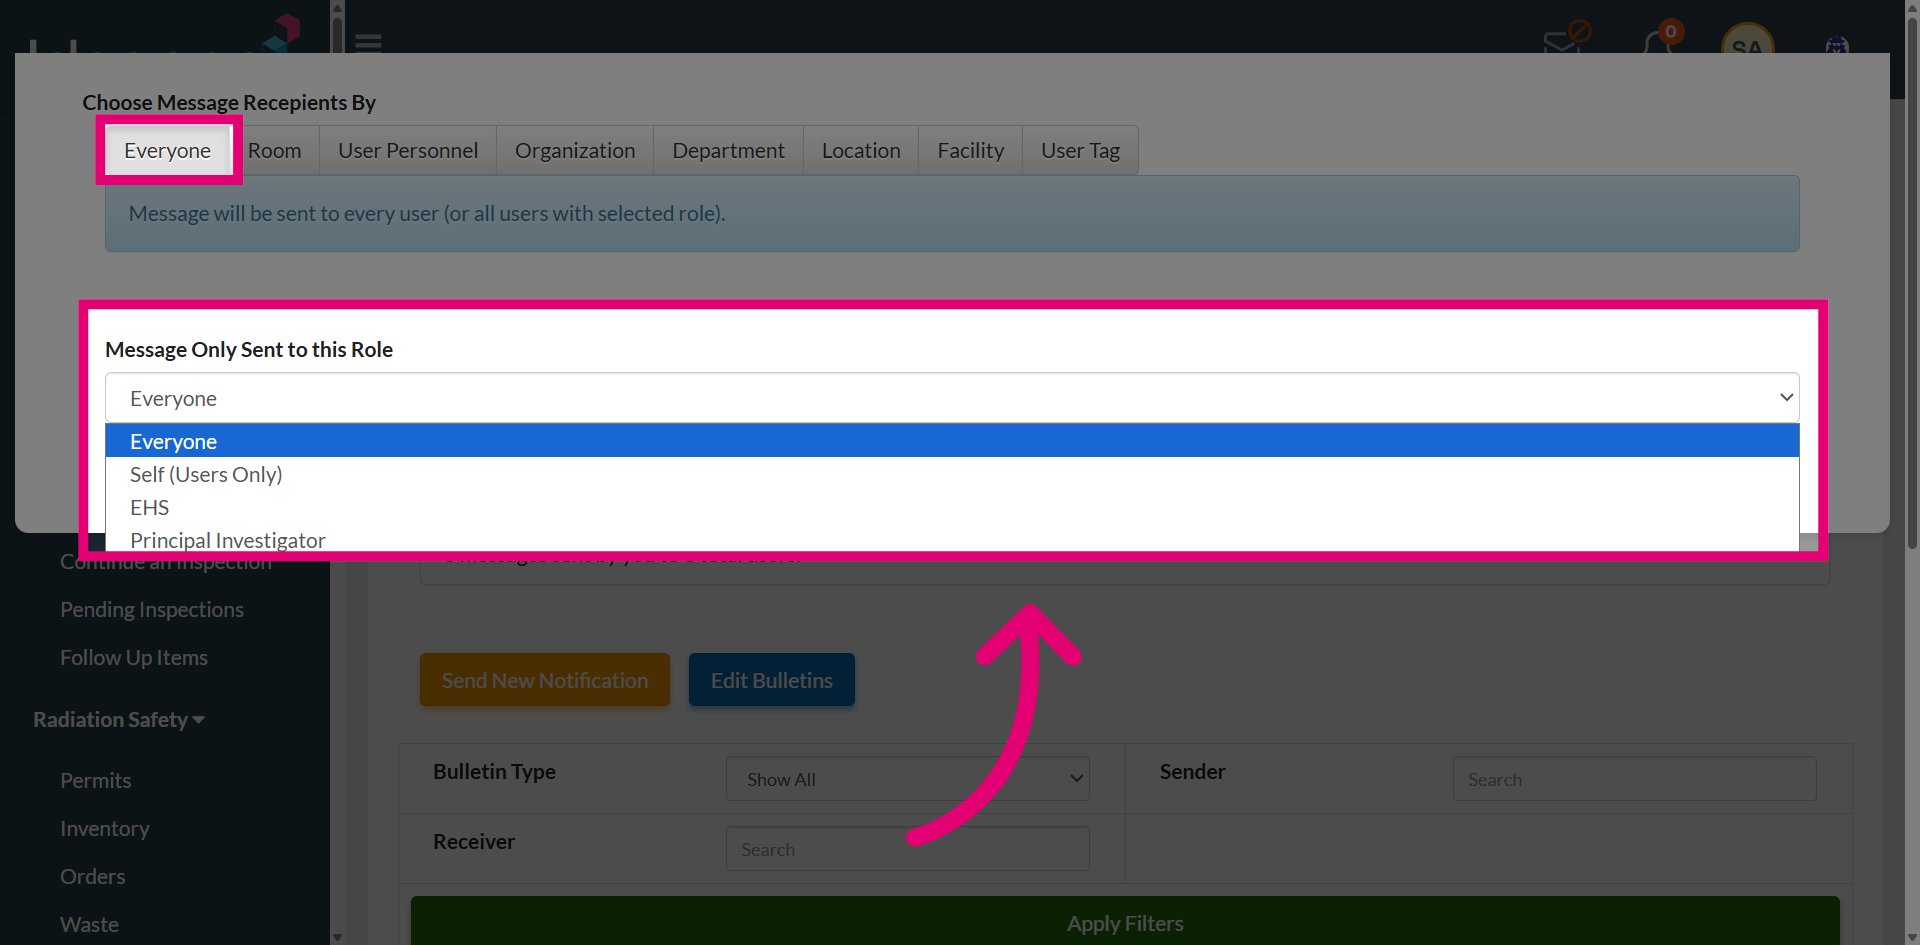Toggle the hamburger menu icon
The height and width of the screenshot is (945, 1920).
pyautogui.click(x=368, y=42)
